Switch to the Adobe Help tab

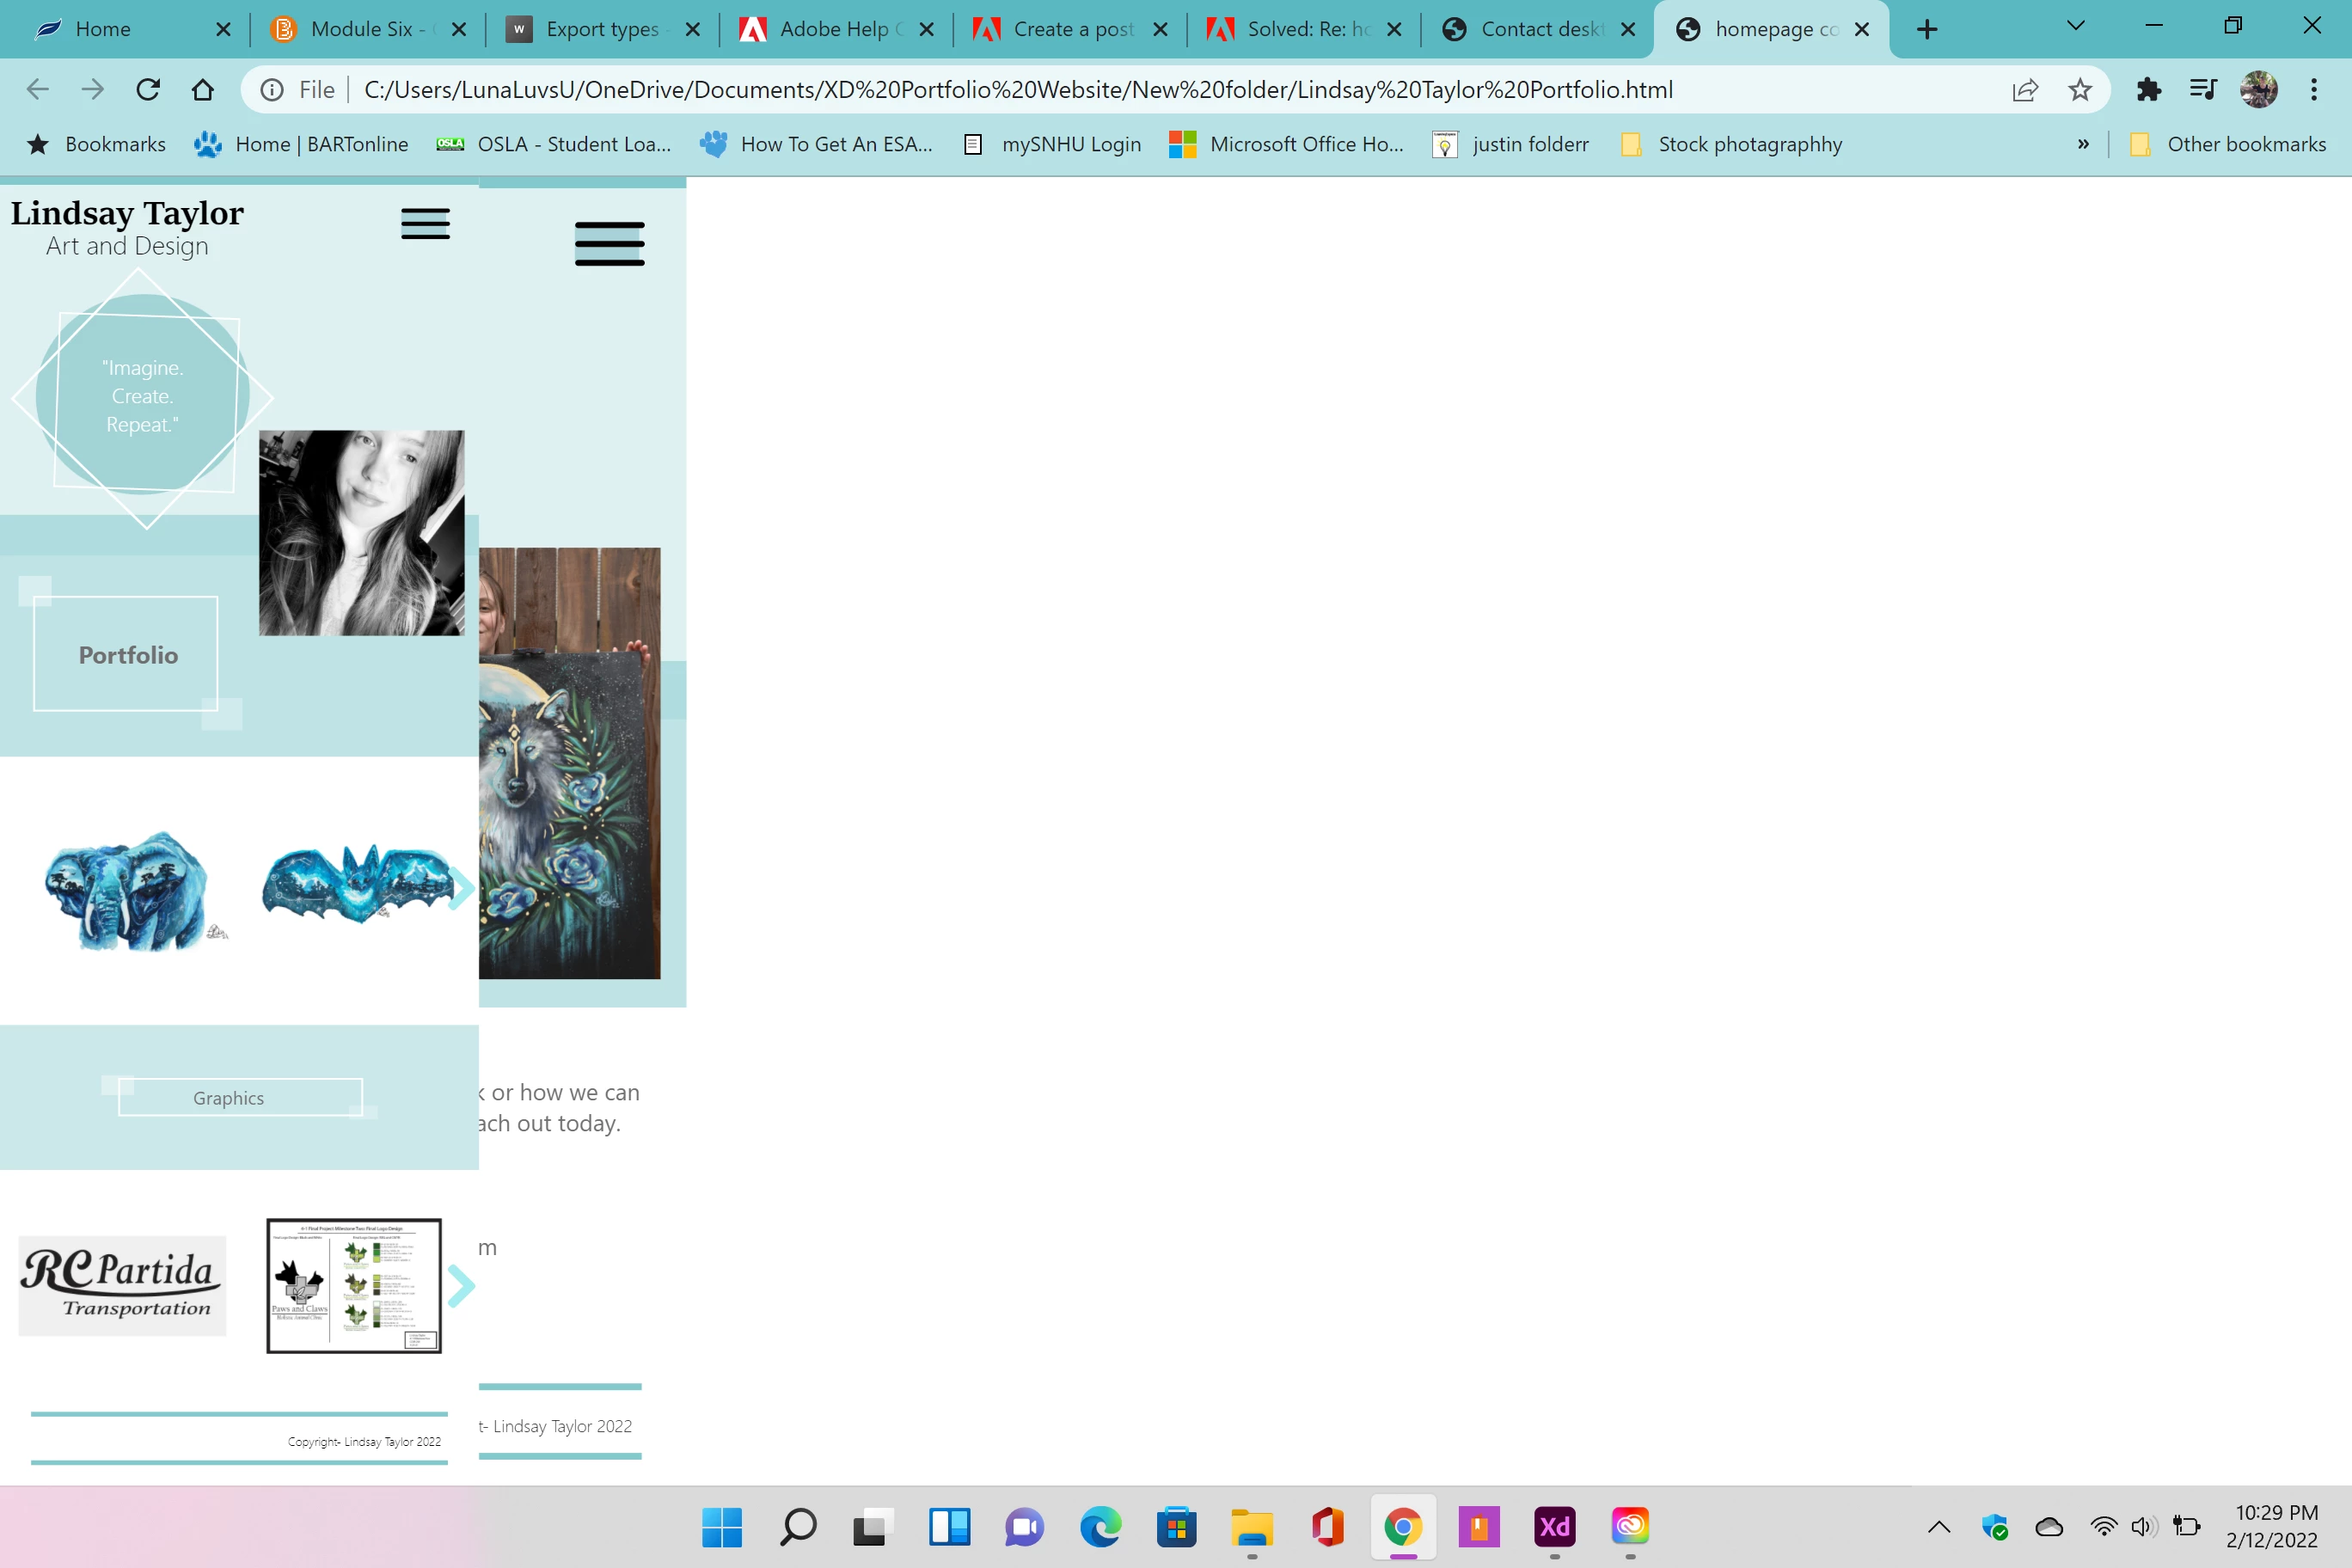click(x=835, y=29)
